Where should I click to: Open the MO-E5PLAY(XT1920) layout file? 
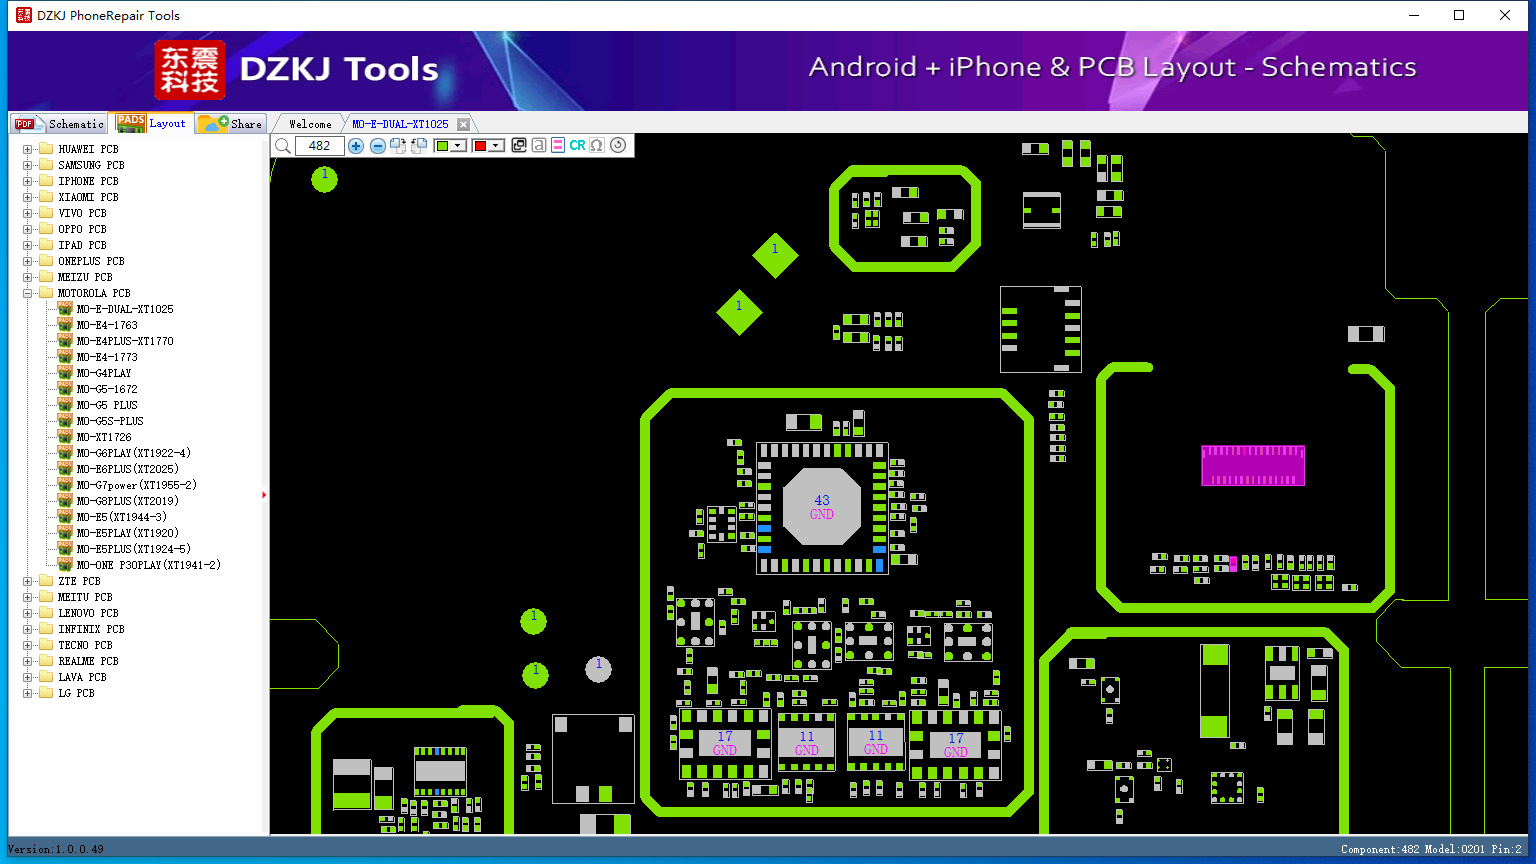(x=128, y=533)
